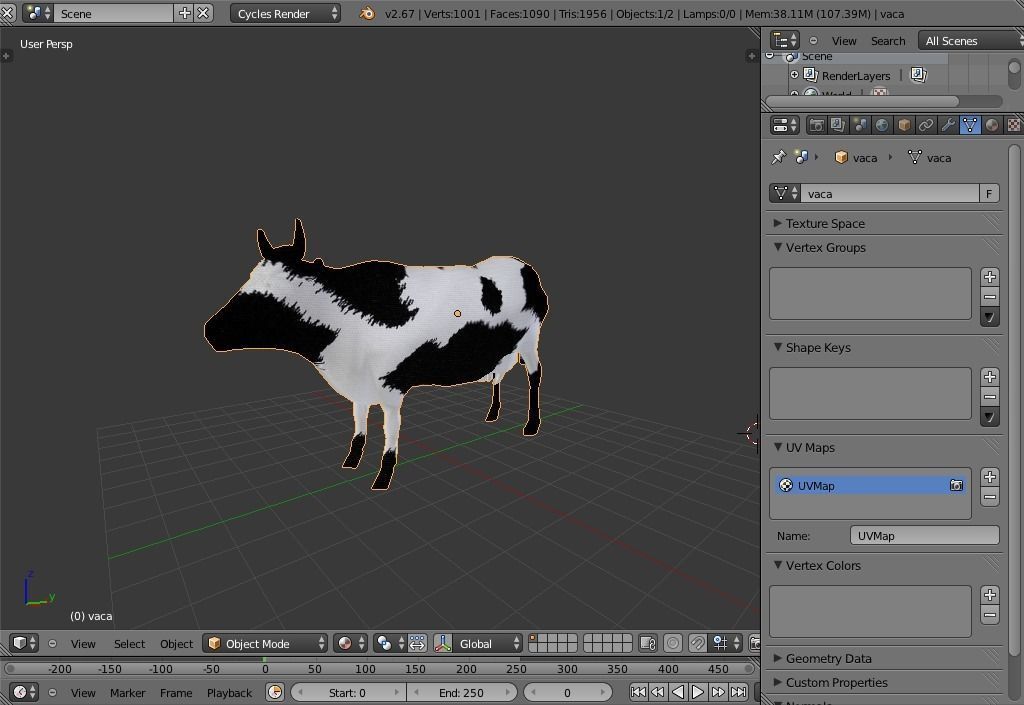The width and height of the screenshot is (1024, 705).
Task: Click the add Scene plus button
Action: (x=185, y=13)
